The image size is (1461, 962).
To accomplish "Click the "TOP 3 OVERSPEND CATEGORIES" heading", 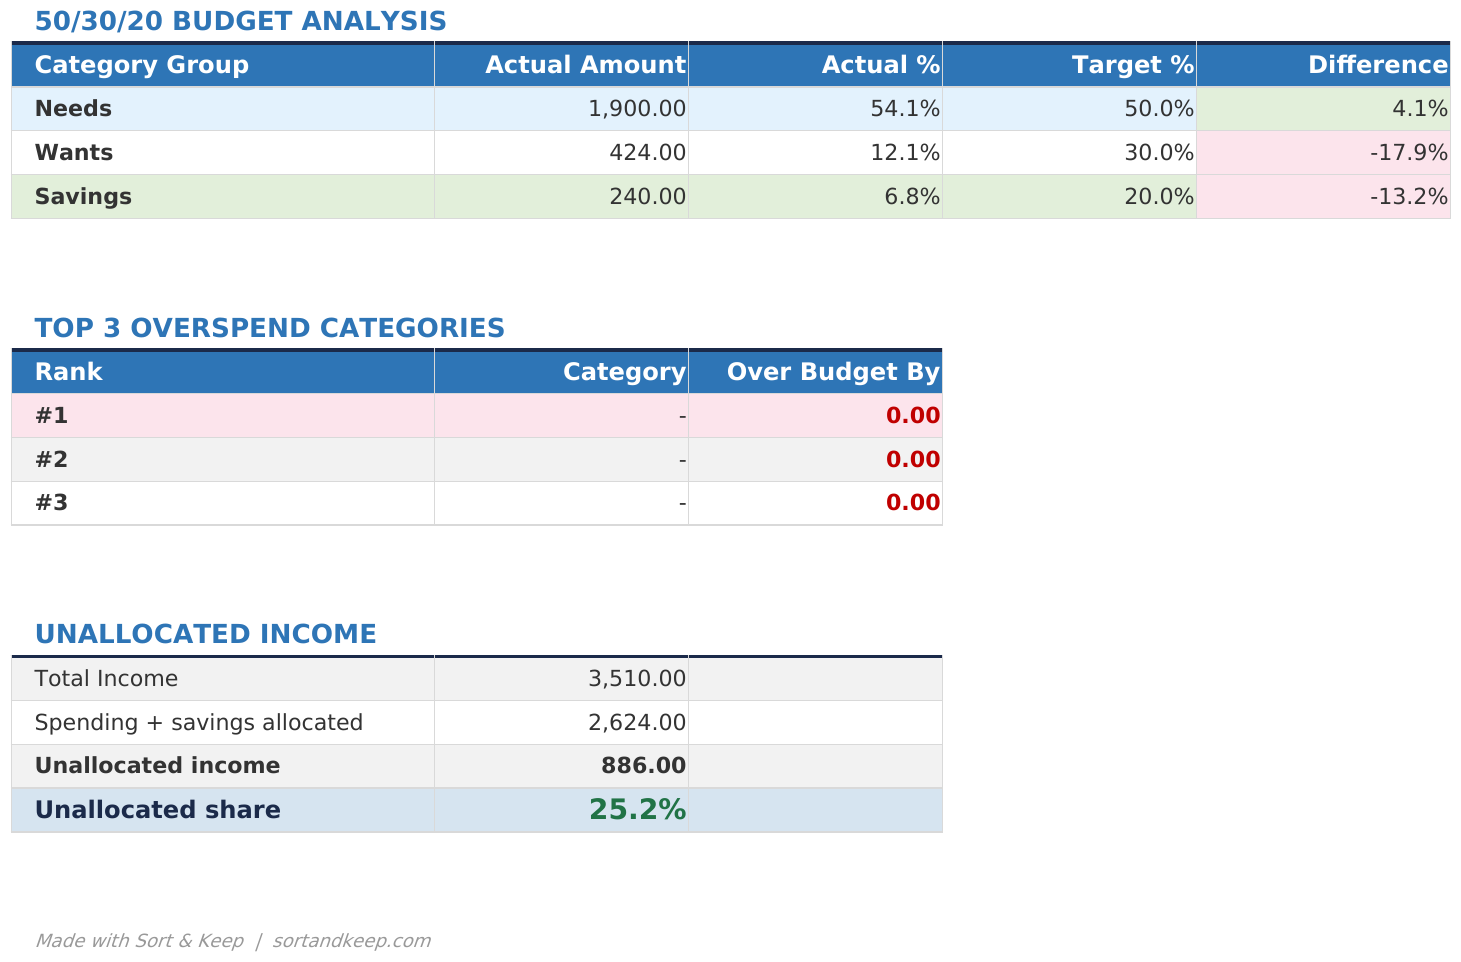I will click(x=270, y=329).
